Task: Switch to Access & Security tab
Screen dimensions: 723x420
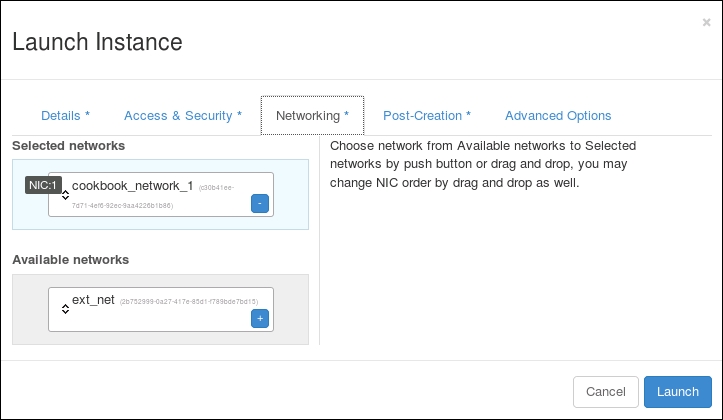Action: pos(183,116)
